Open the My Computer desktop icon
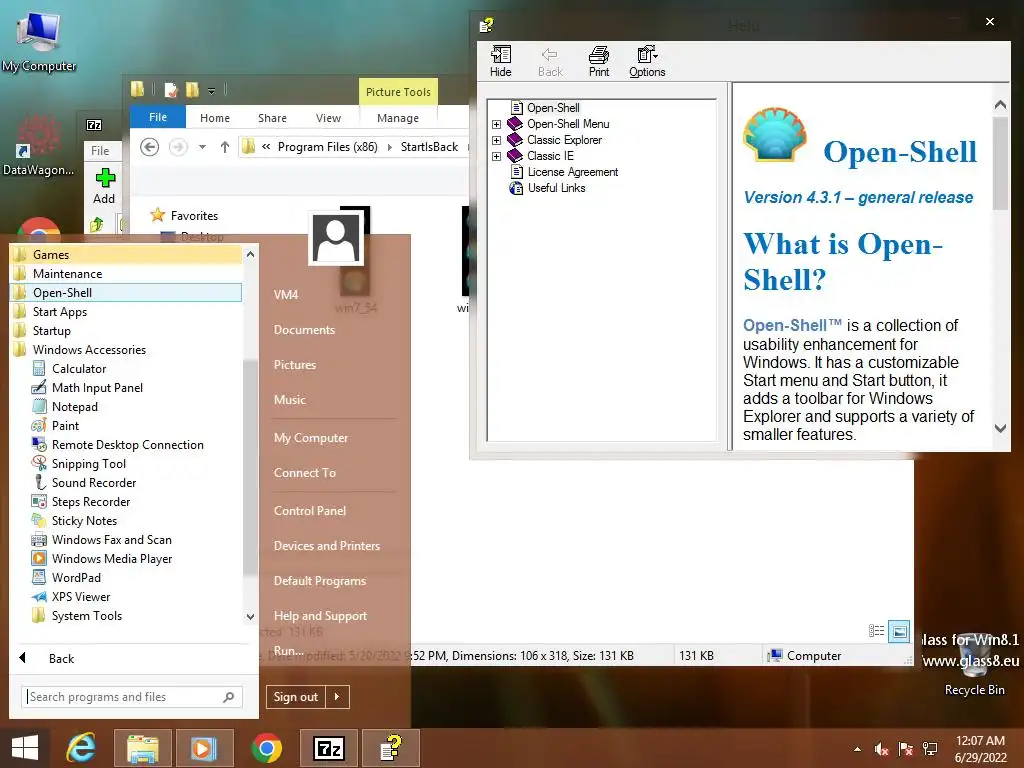This screenshot has width=1024, height=768. (39, 40)
